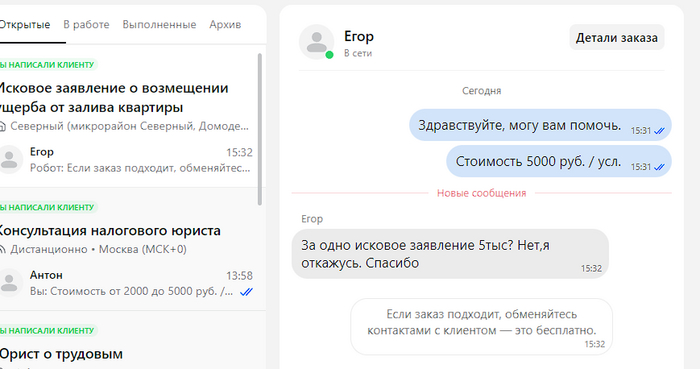The height and width of the screenshot is (369, 700).
Task: Click the orders list scrollbar
Action: click(x=260, y=129)
